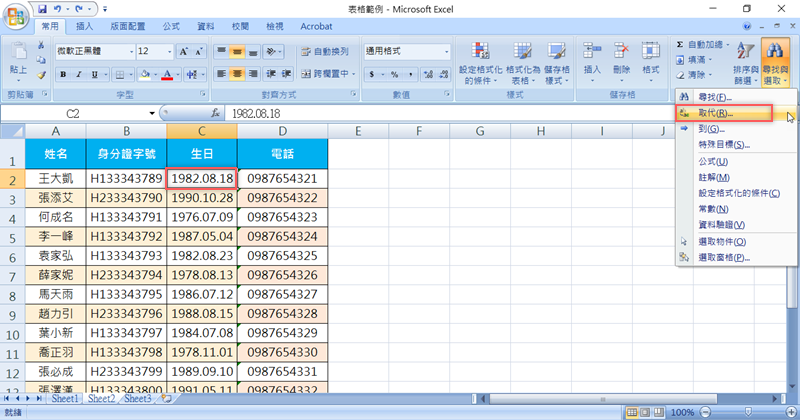Open the Sheet2 worksheet tab

(101, 398)
